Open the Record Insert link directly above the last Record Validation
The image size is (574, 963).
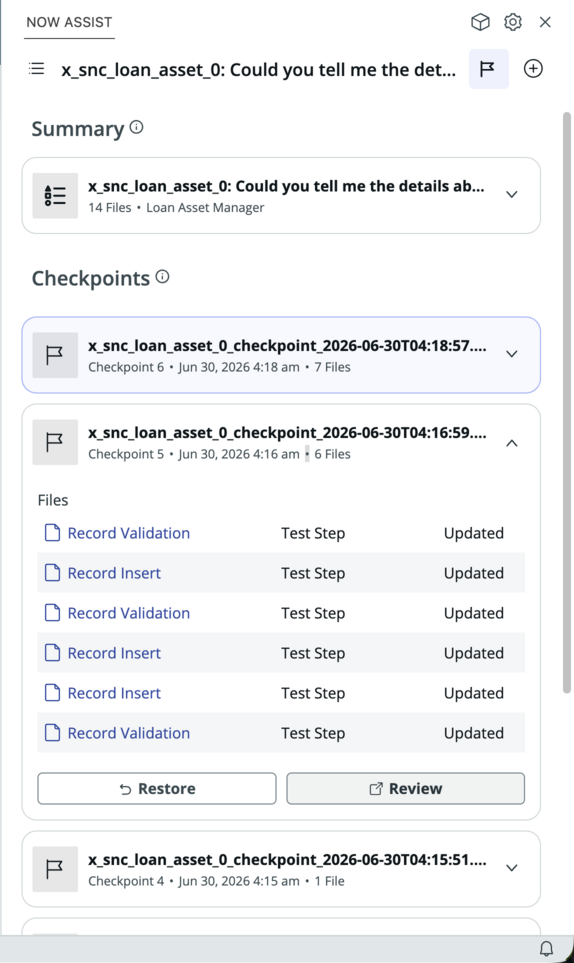point(114,693)
